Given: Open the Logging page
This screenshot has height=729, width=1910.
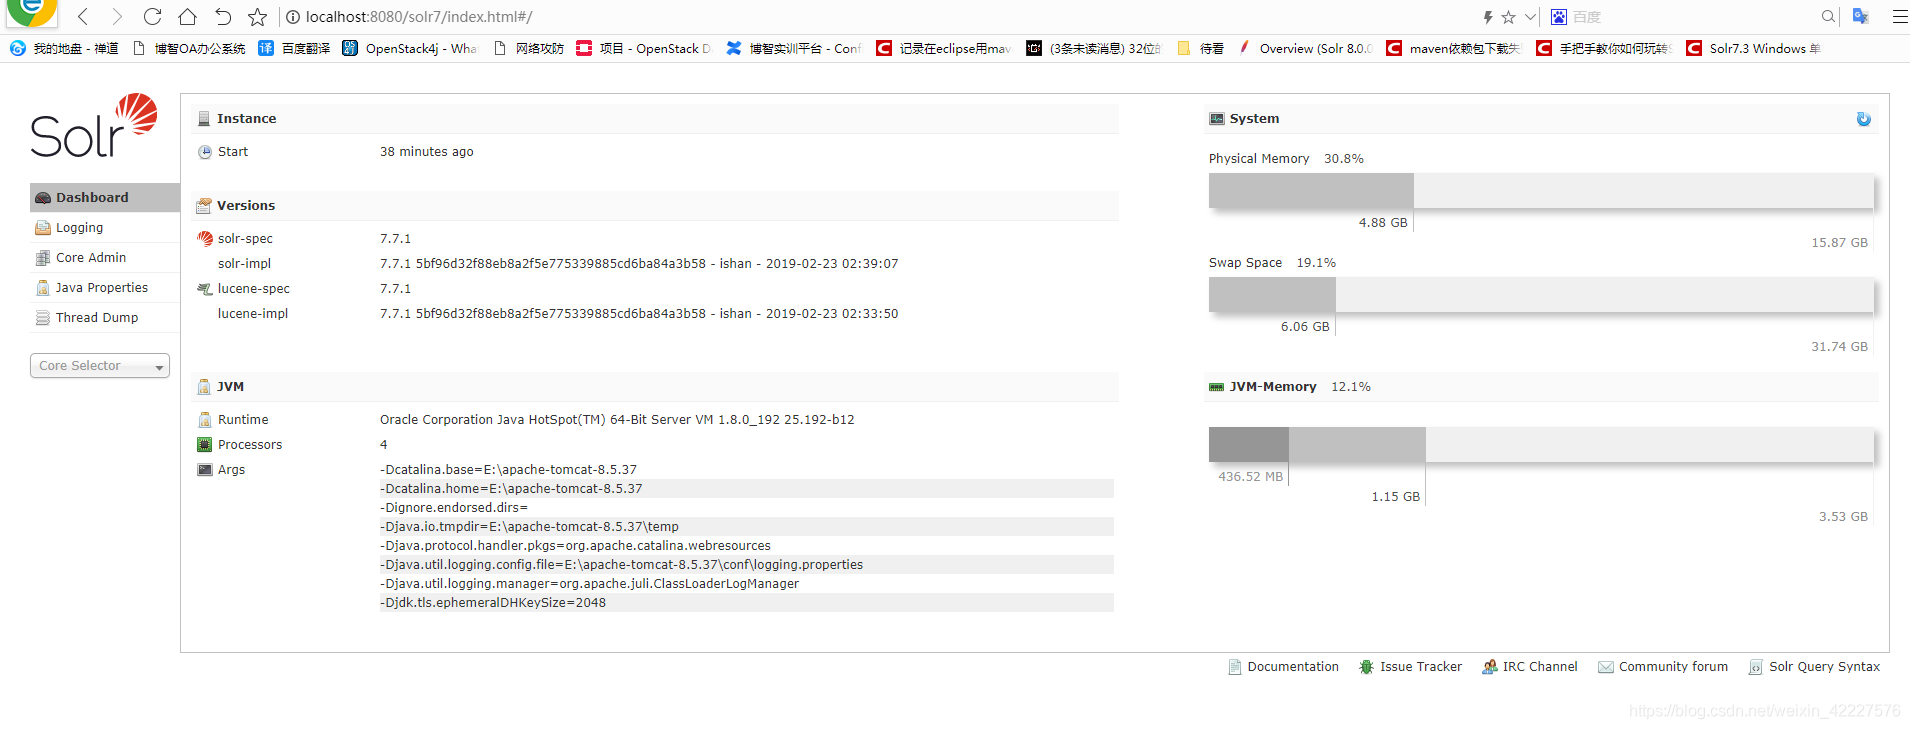Looking at the screenshot, I should [x=79, y=227].
